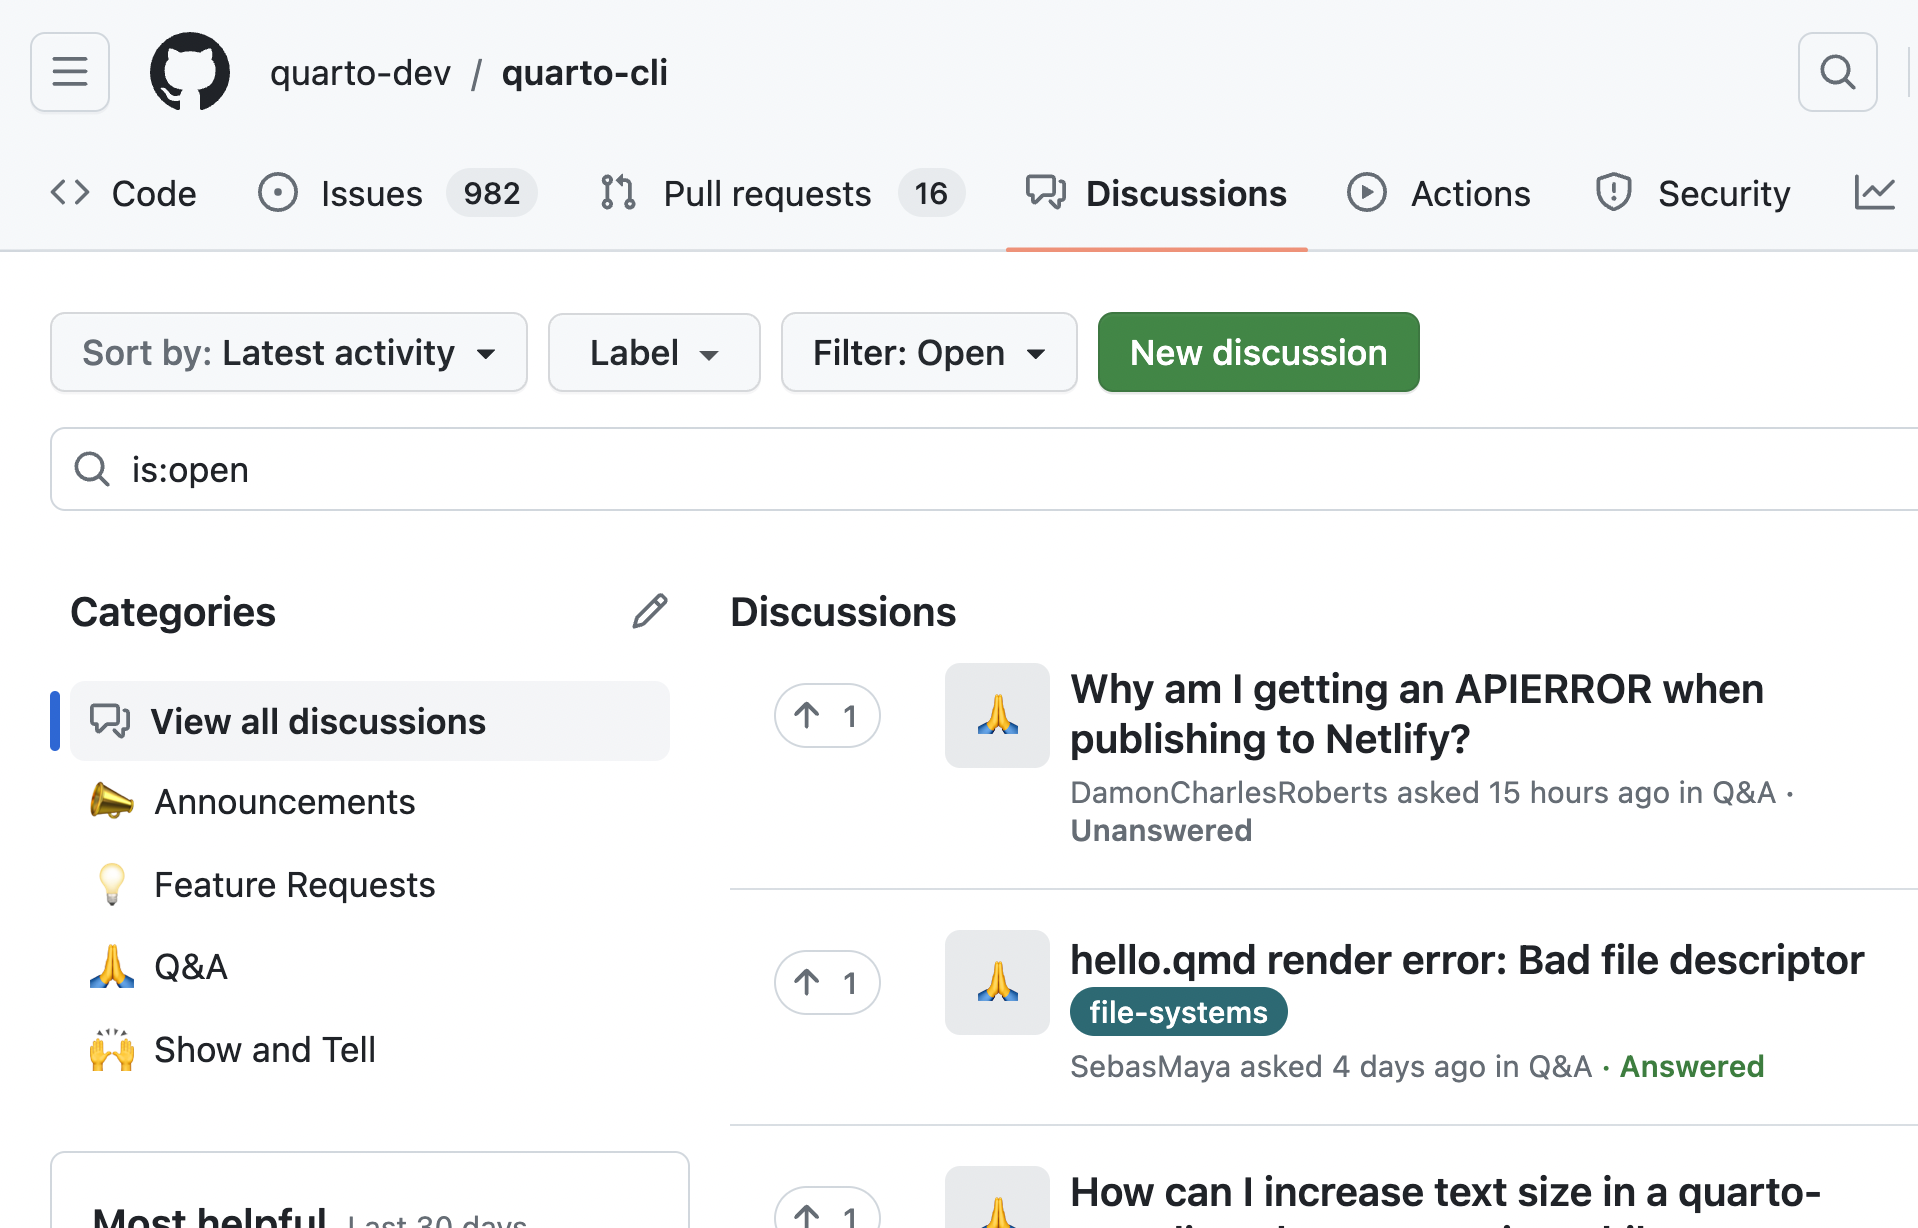
Task: Upvote the Netlify APIERROR discussion
Action: click(826, 716)
